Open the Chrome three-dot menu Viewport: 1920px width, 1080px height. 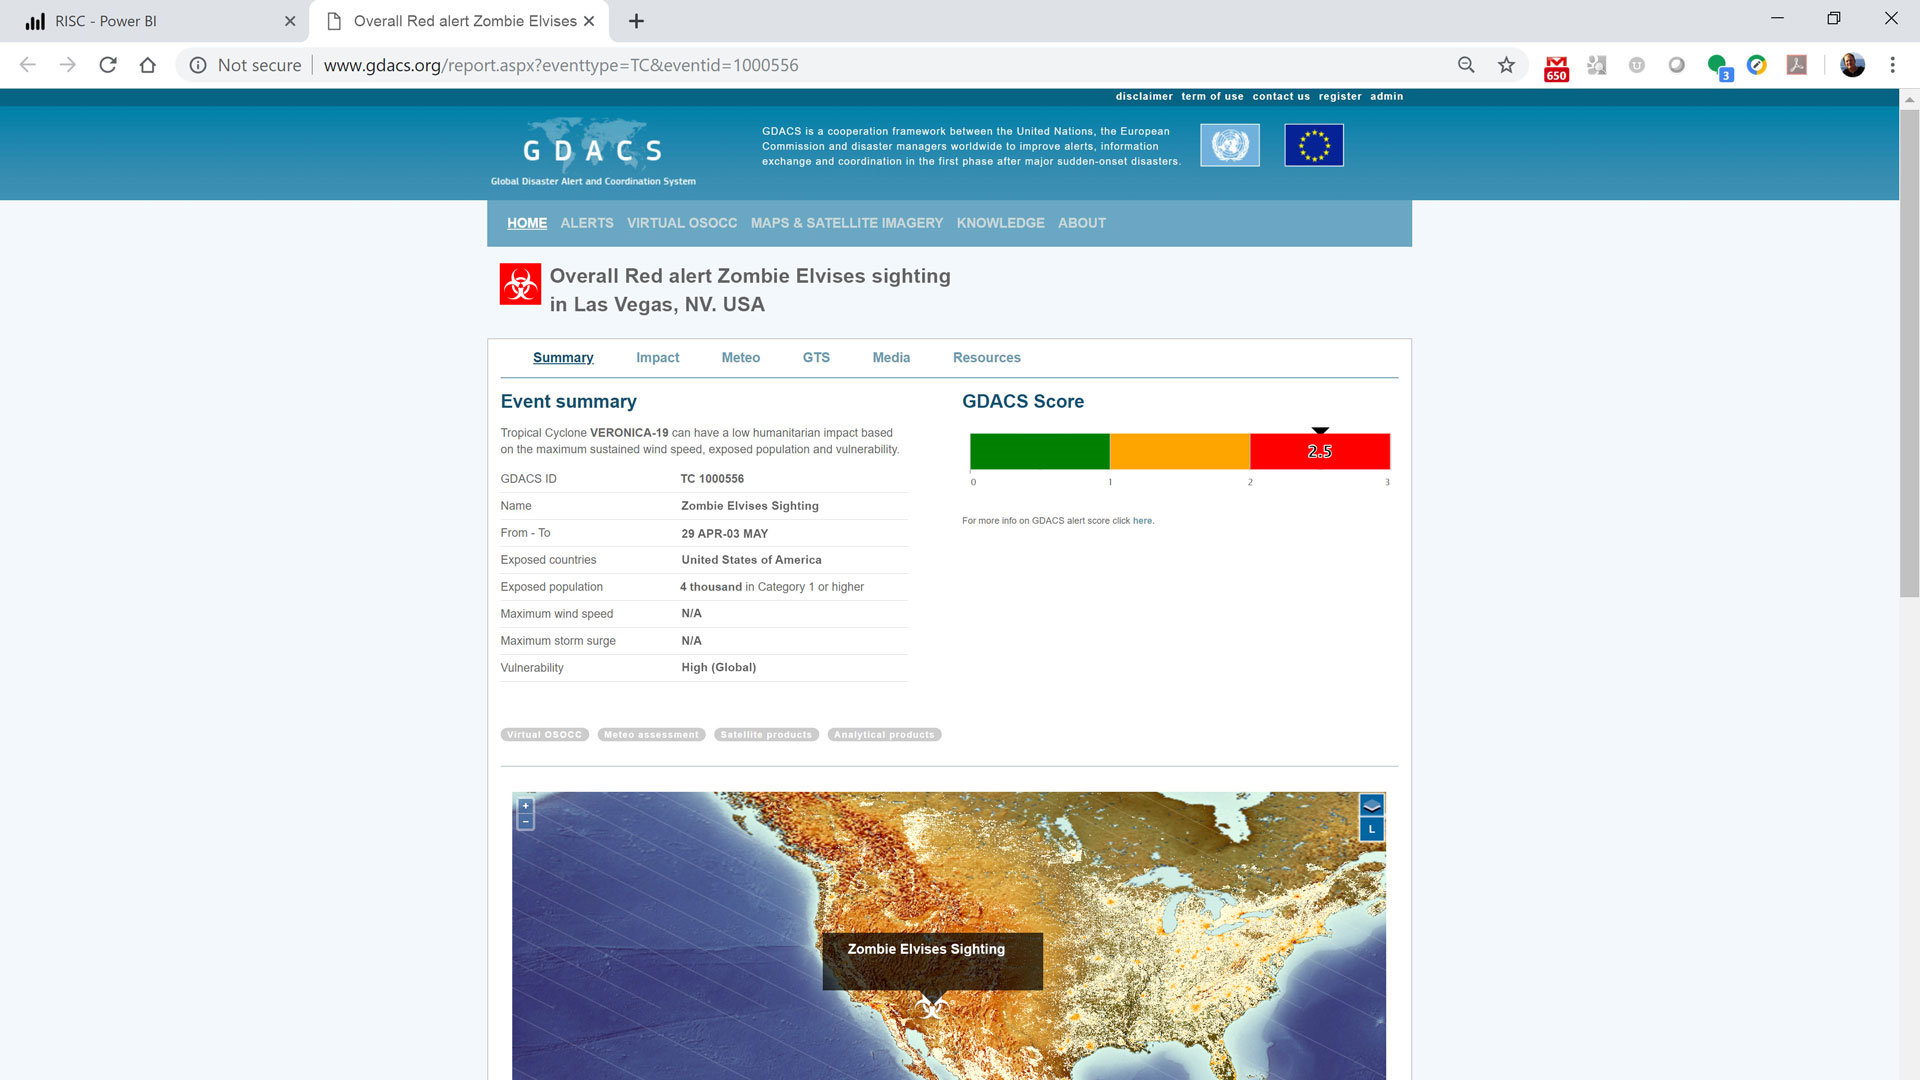(1892, 65)
